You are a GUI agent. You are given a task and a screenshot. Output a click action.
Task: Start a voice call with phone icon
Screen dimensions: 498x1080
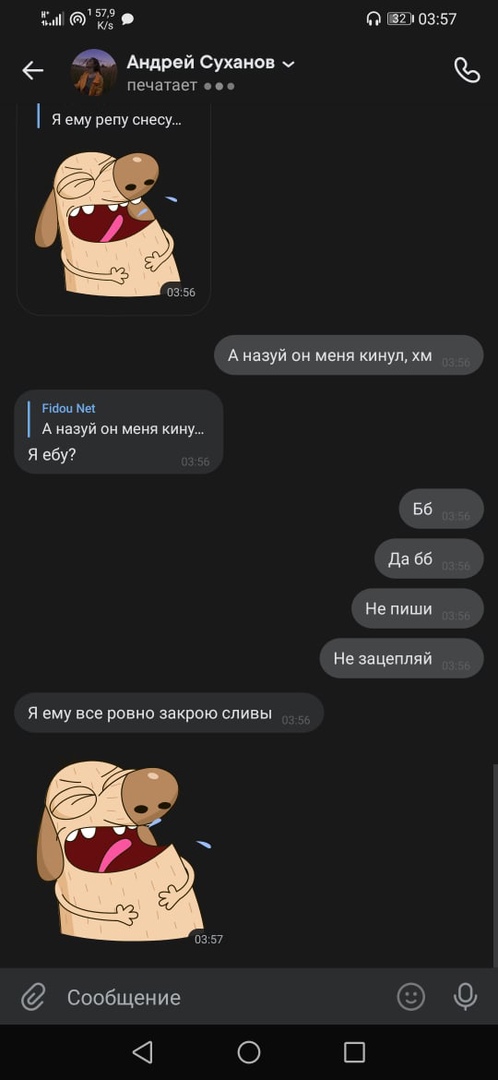466,70
